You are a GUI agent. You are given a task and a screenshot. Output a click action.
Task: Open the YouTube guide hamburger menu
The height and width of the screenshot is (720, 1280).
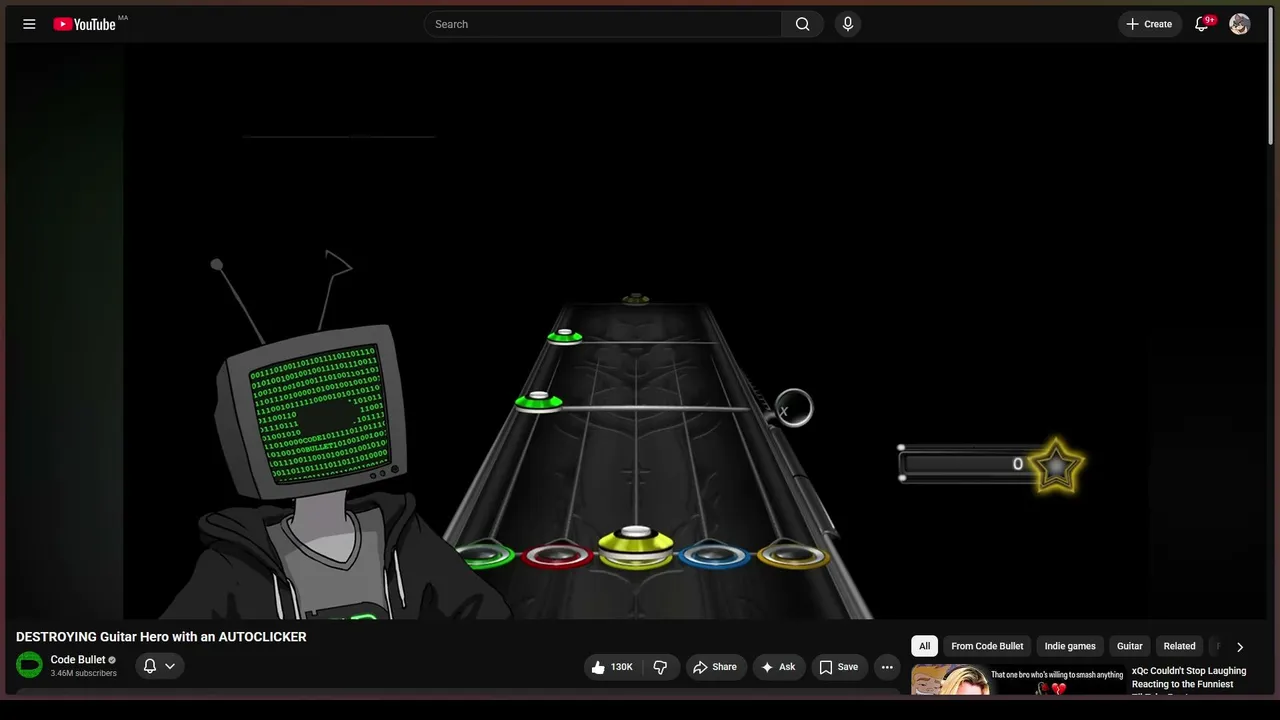29,24
